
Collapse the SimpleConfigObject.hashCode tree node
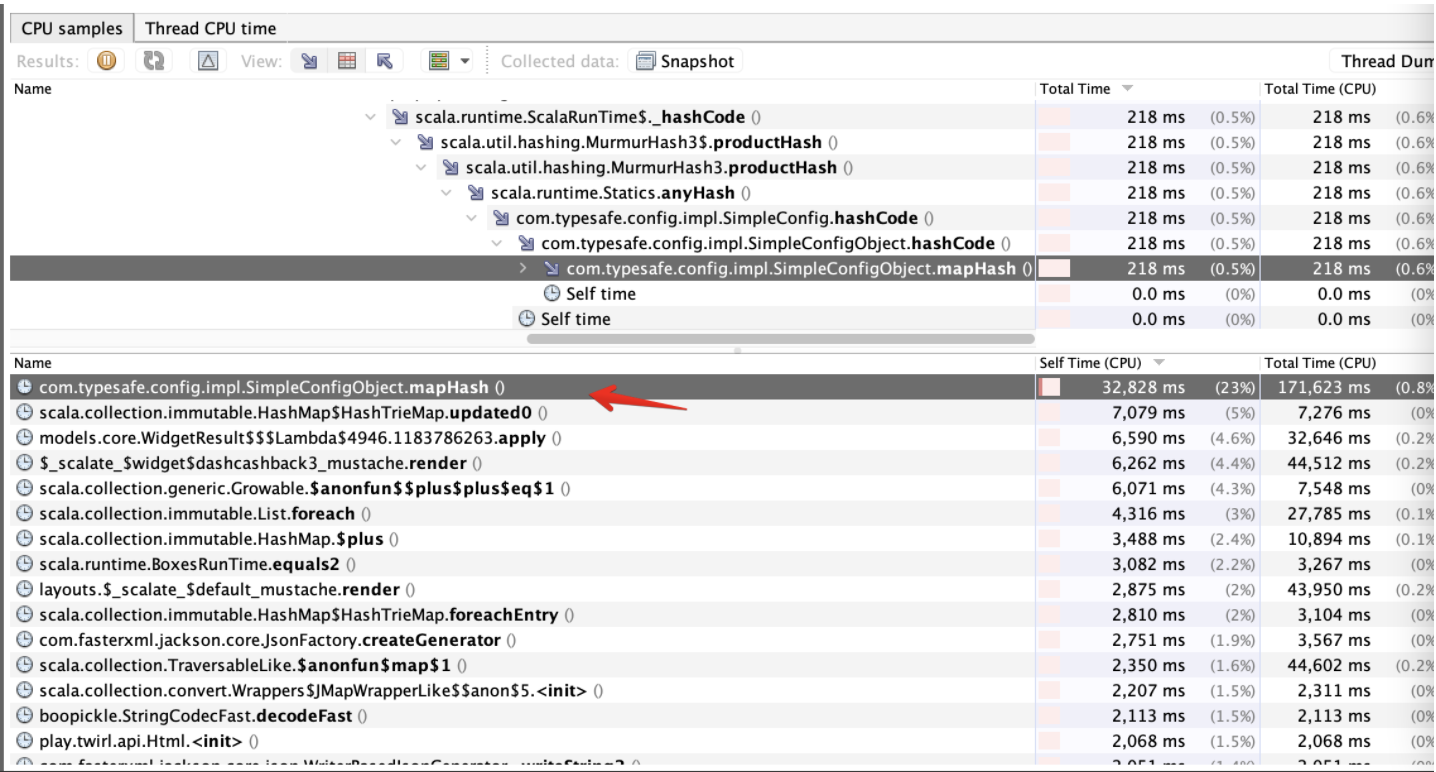point(497,243)
